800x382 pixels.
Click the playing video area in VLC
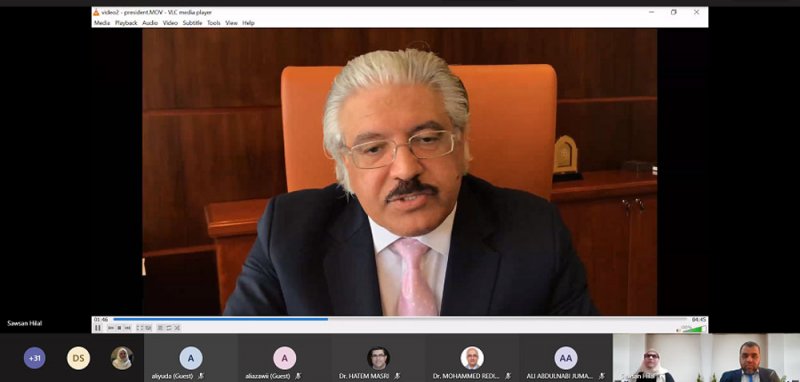pyautogui.click(x=399, y=172)
